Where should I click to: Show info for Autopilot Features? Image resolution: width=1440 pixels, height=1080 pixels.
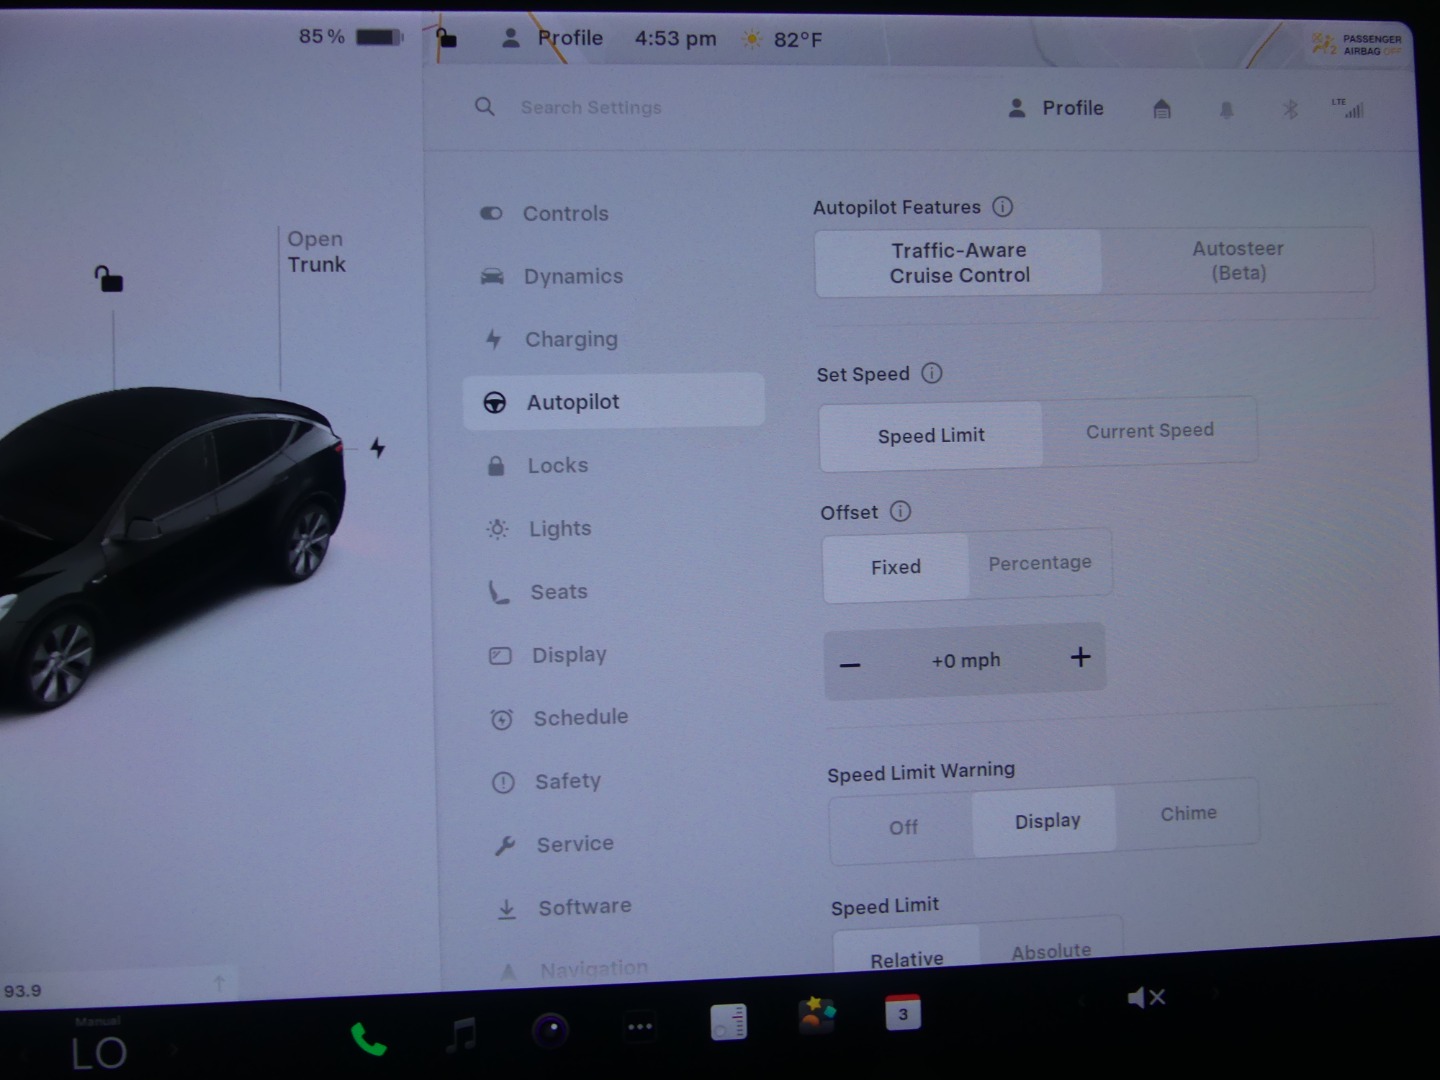1002,207
